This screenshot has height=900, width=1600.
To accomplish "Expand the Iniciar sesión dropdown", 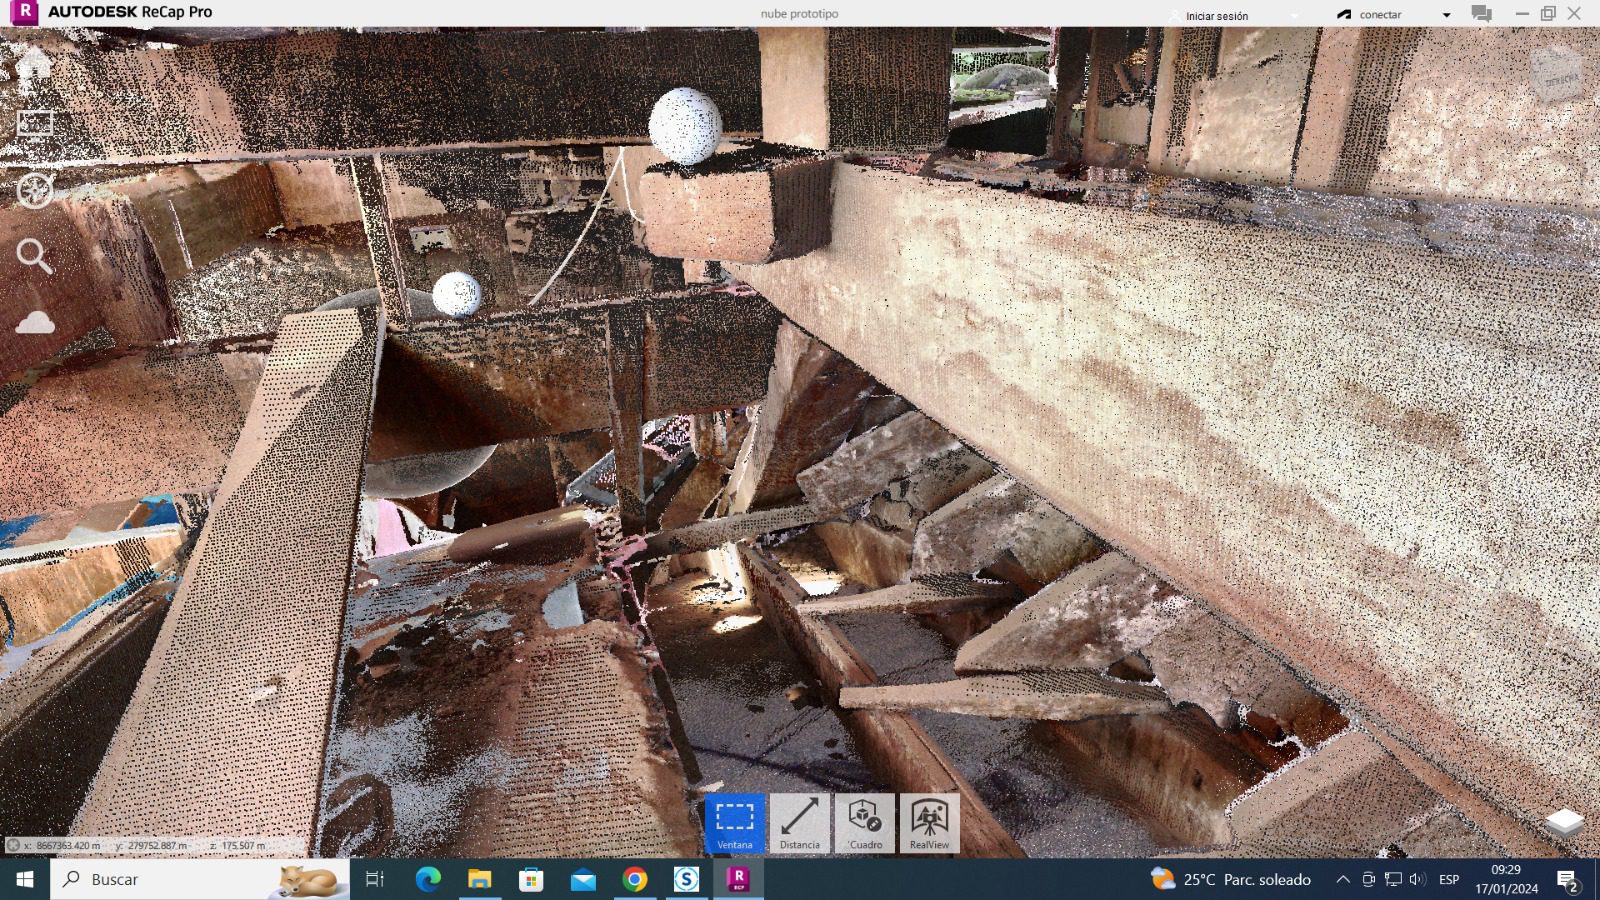I will 1294,16.
